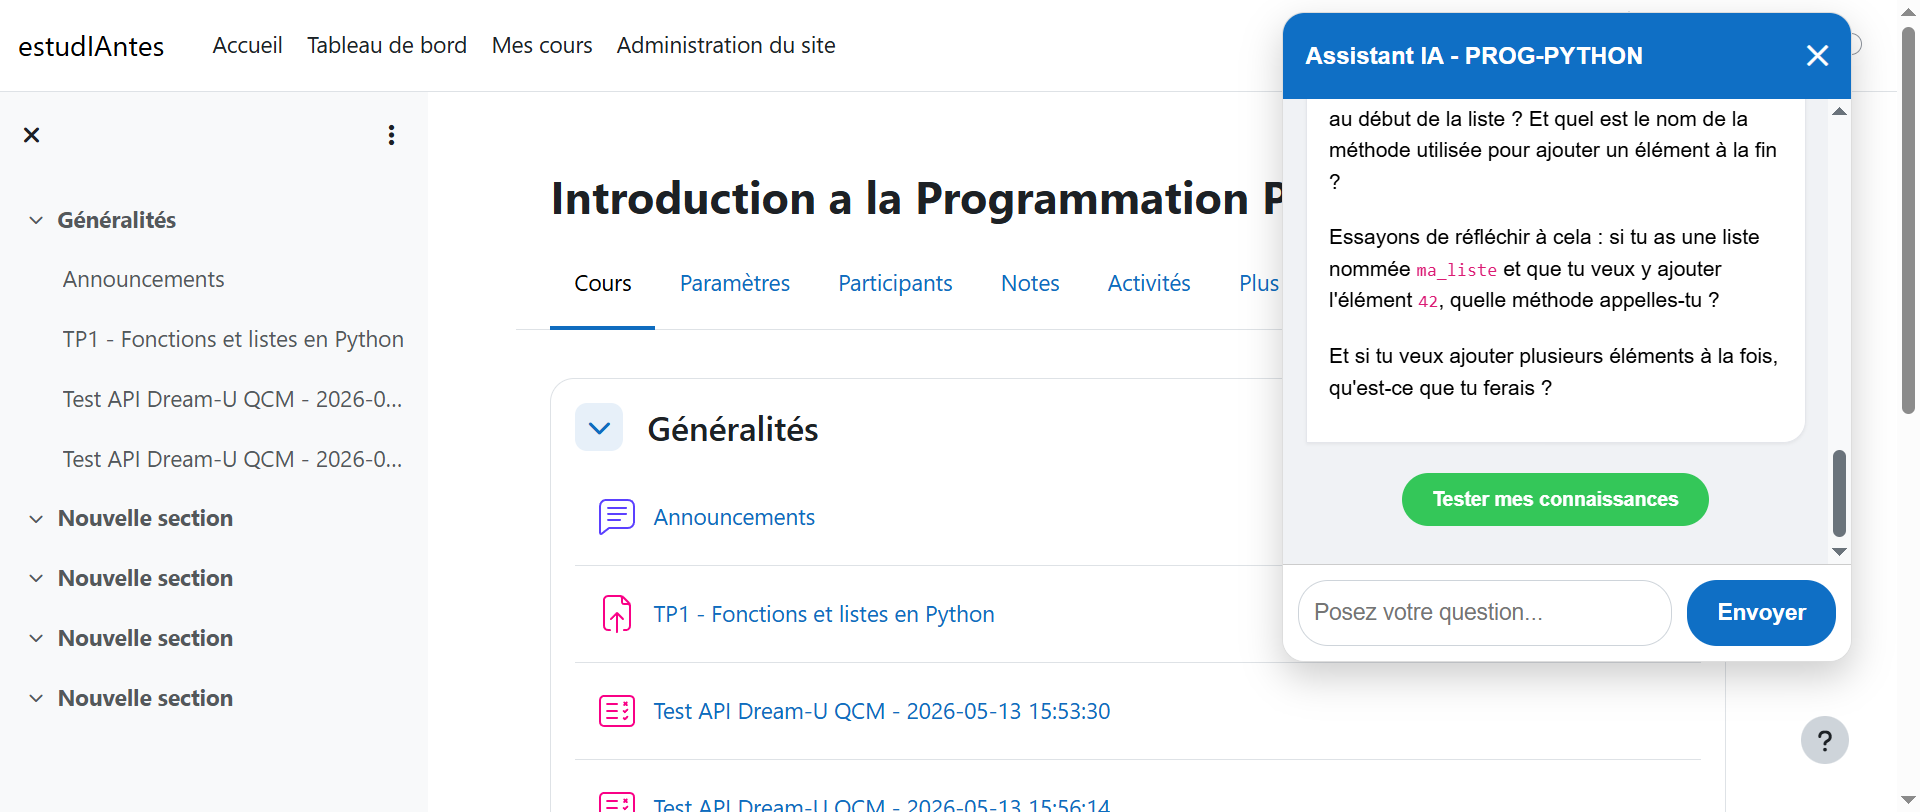Collapse Généralités in the course index sidebar

36,220
